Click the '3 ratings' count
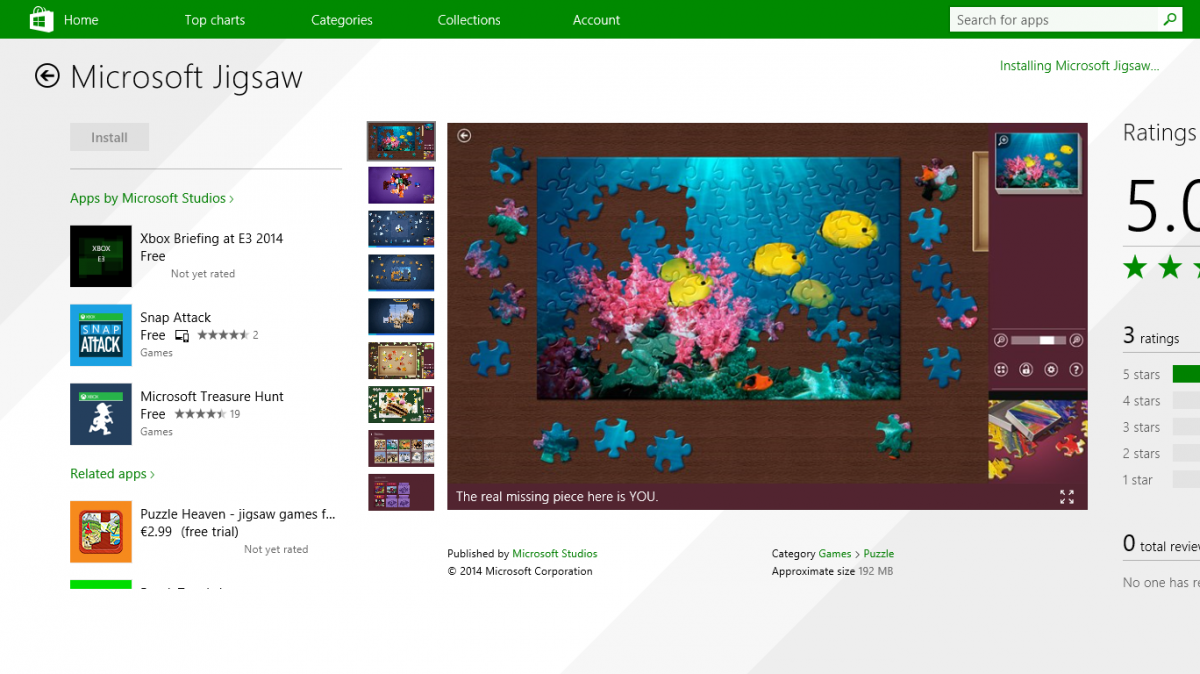This screenshot has width=1200, height=674. coord(1151,337)
